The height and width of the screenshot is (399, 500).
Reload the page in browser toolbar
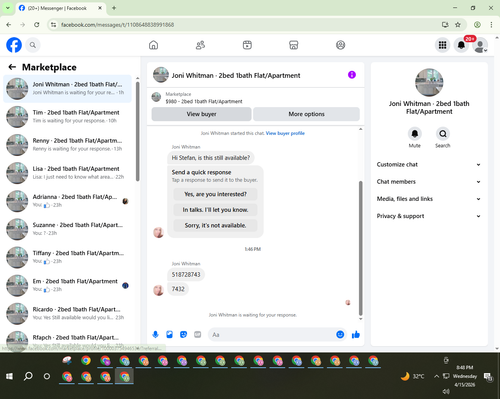click(x=37, y=25)
